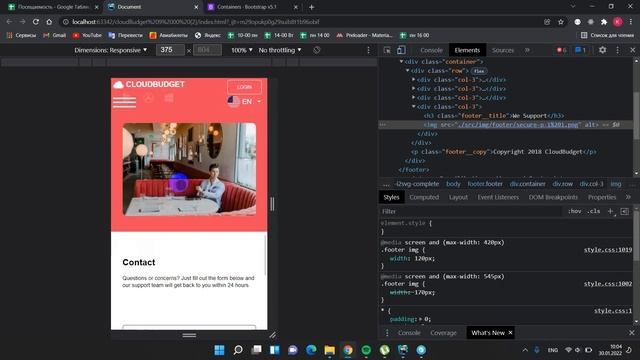Click the rotate viewport icon
The width and height of the screenshot is (640, 360).
point(316,50)
